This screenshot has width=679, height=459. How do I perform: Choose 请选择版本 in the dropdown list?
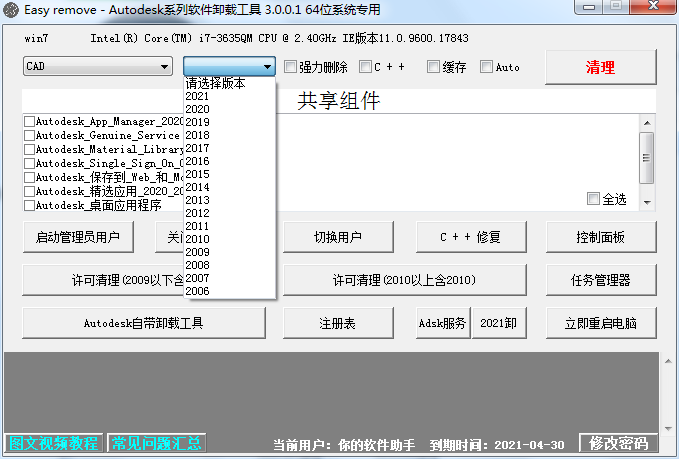coord(230,83)
